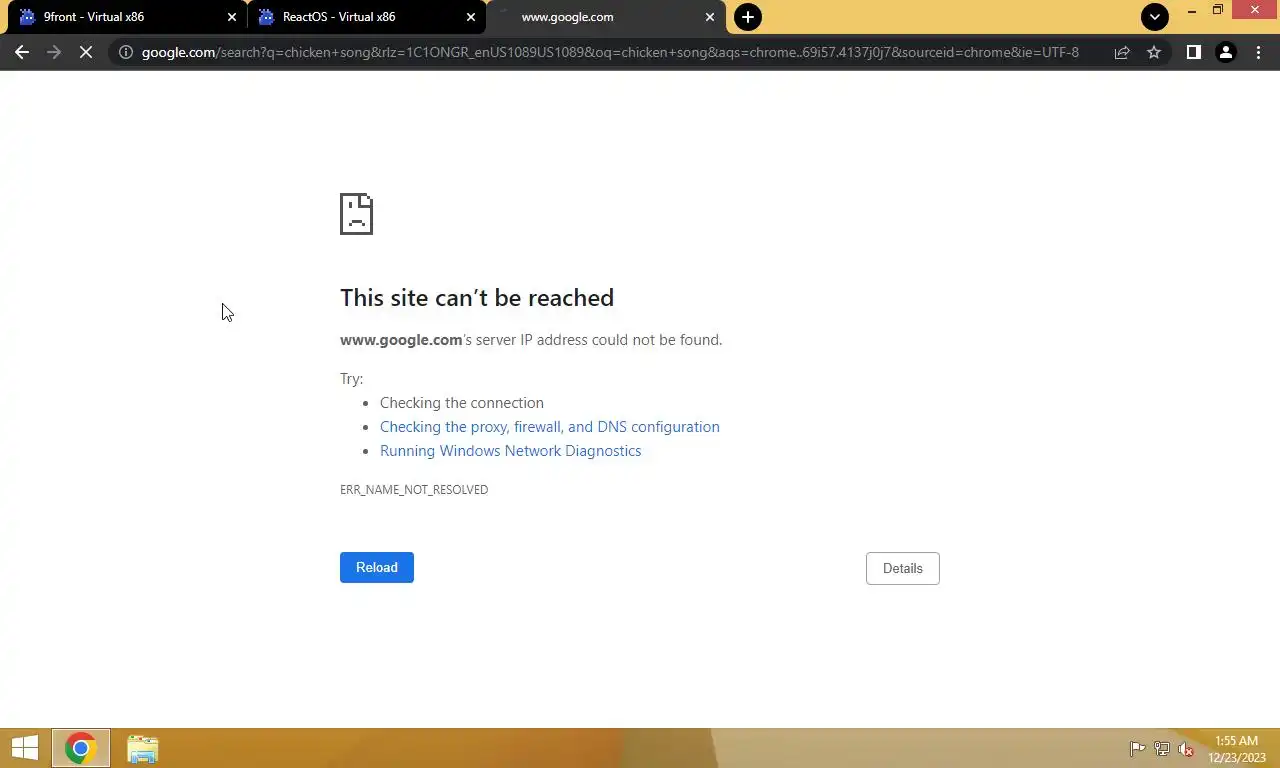
Task: Restore down the Chrome window
Action: 1218,10
